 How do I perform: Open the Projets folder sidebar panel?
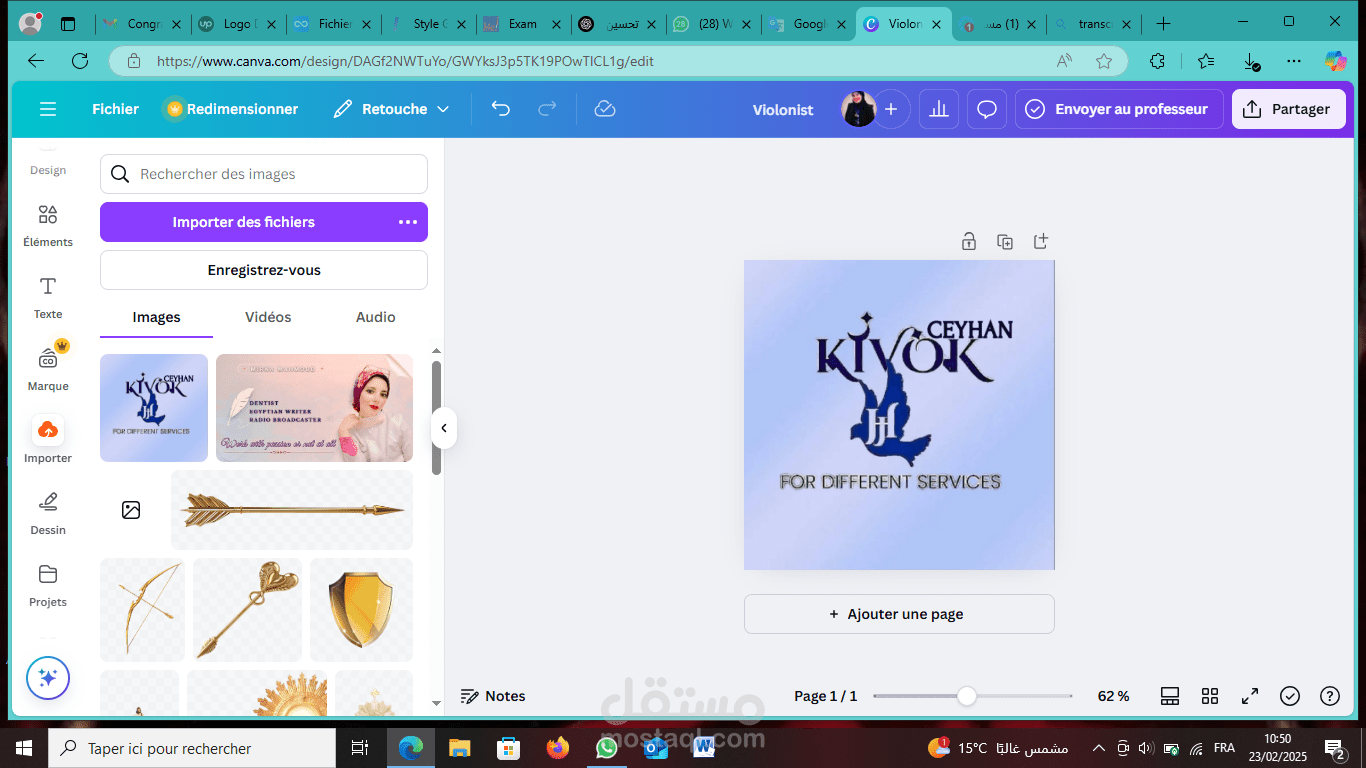(48, 586)
